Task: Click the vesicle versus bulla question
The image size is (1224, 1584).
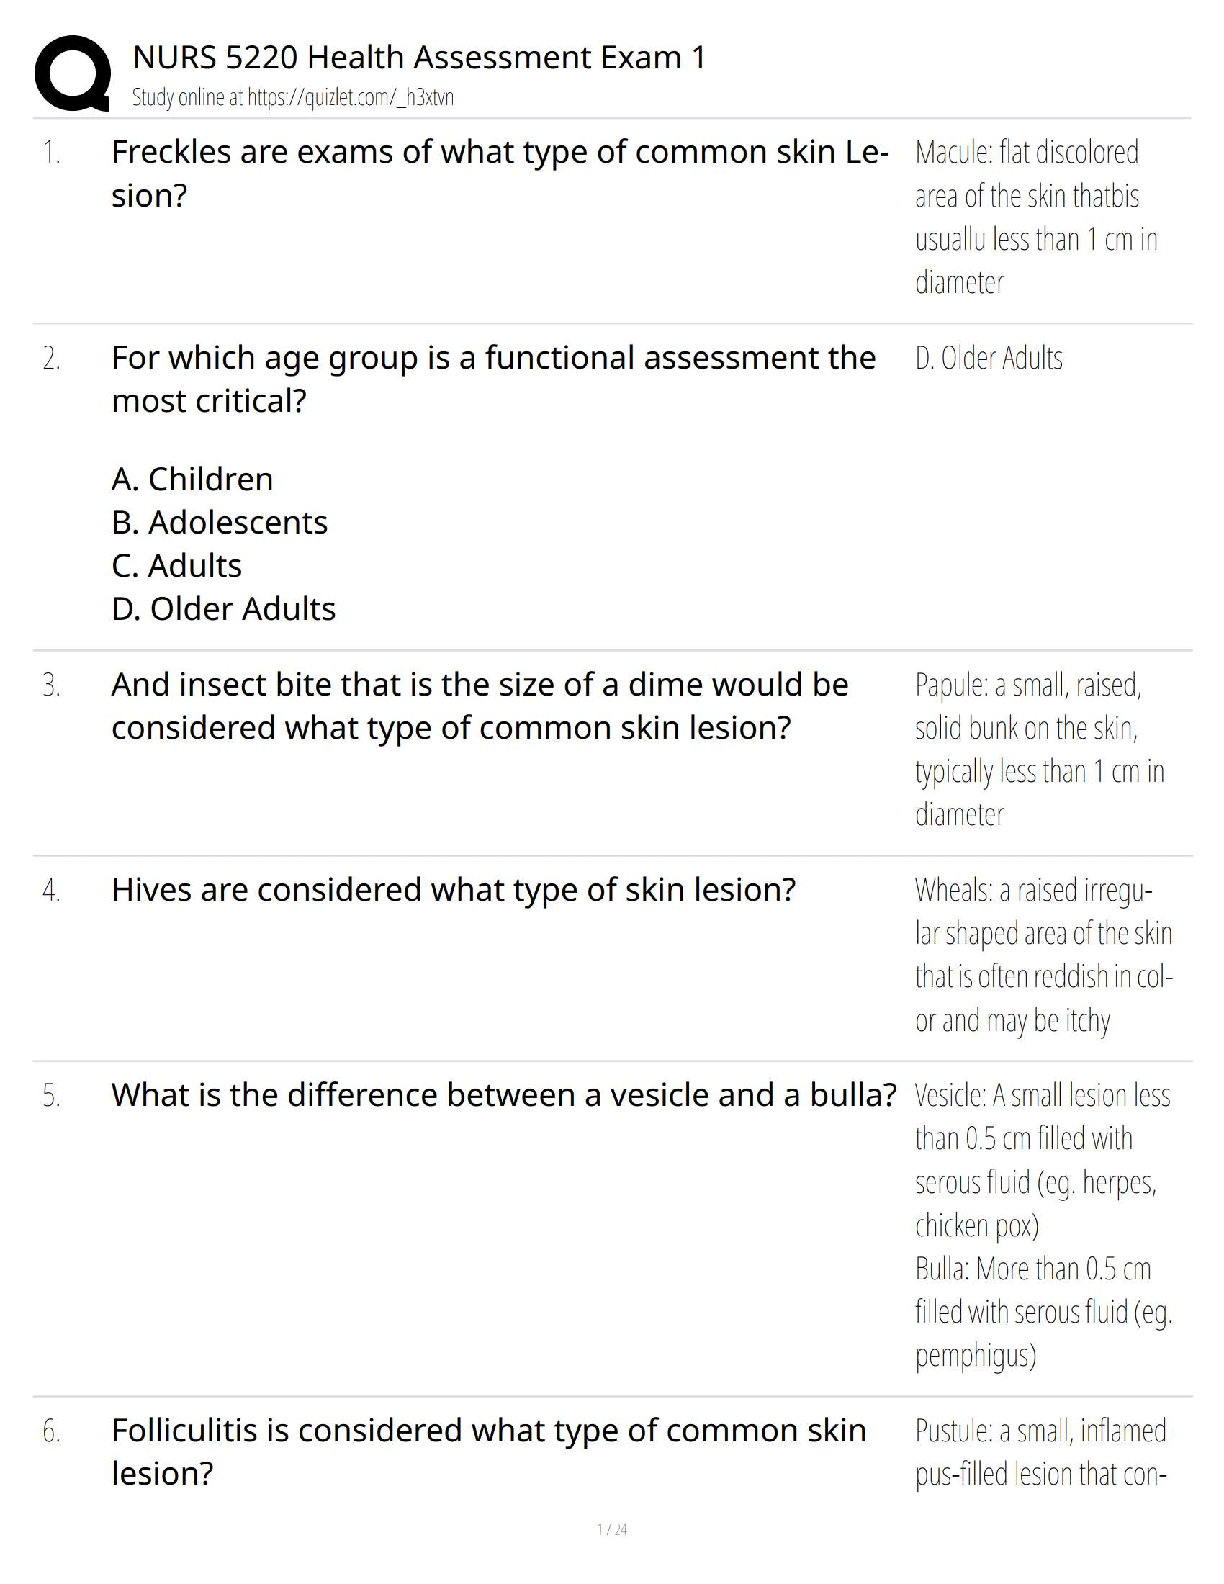Action: tap(503, 1095)
